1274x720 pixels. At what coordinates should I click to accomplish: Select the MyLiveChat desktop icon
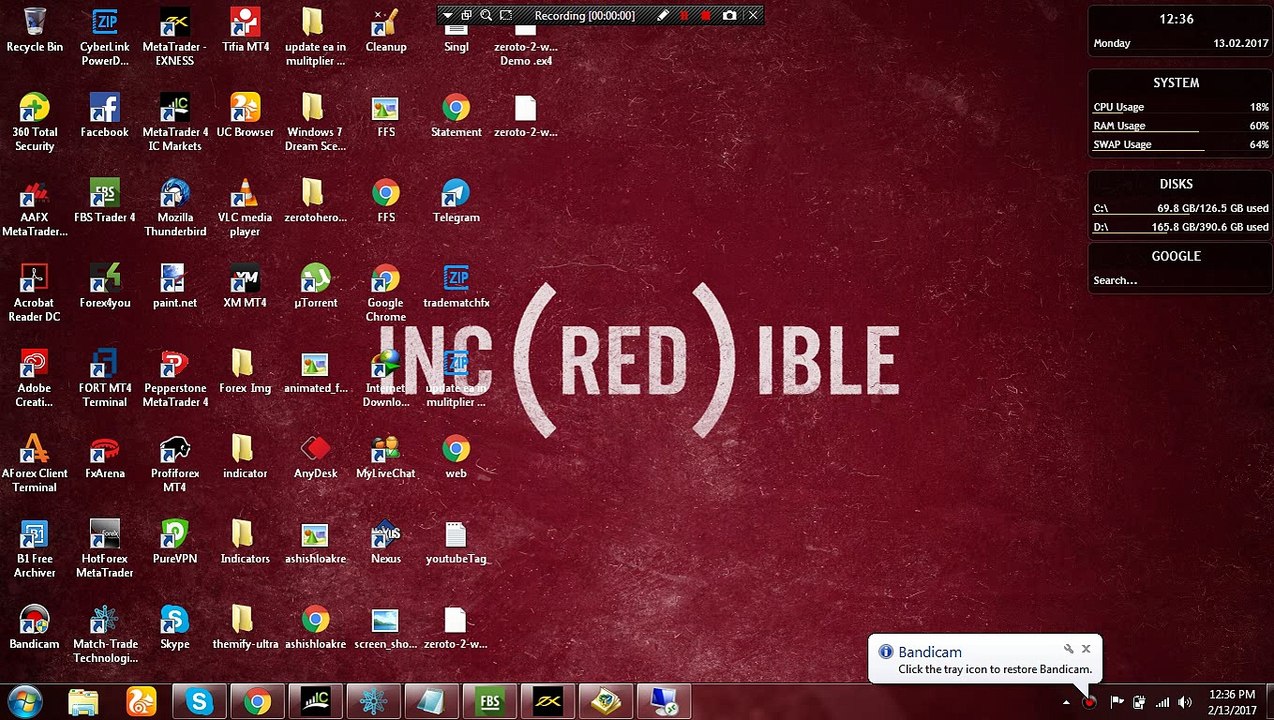point(385,457)
